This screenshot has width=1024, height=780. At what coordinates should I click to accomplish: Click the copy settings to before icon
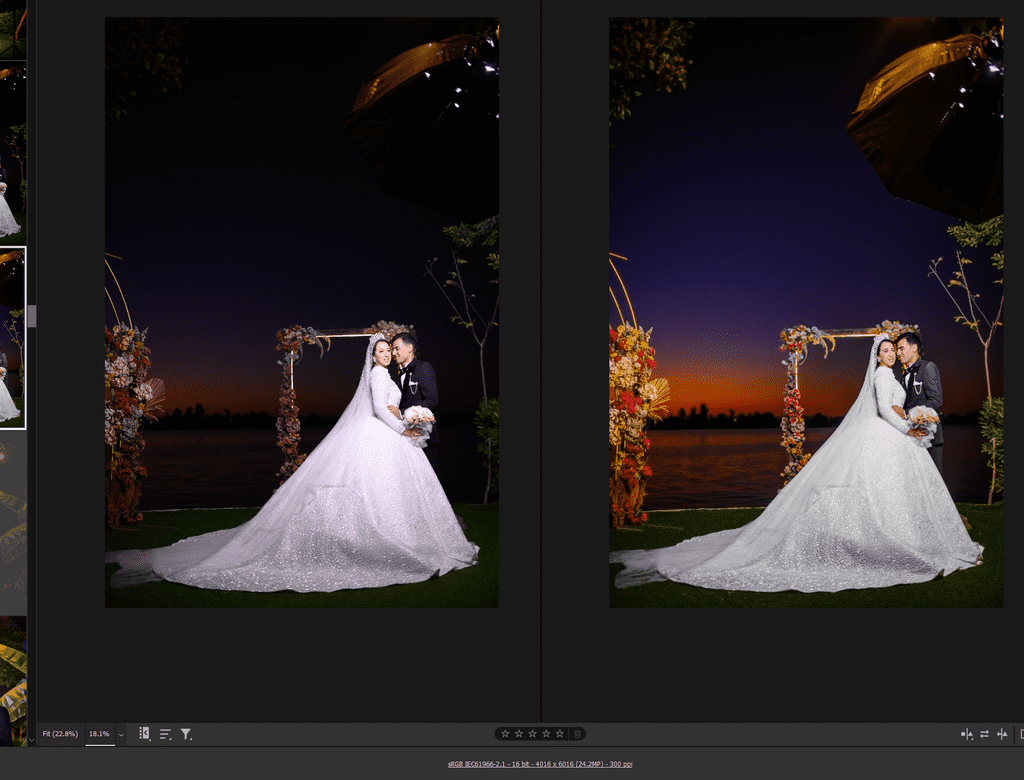tap(1002, 734)
